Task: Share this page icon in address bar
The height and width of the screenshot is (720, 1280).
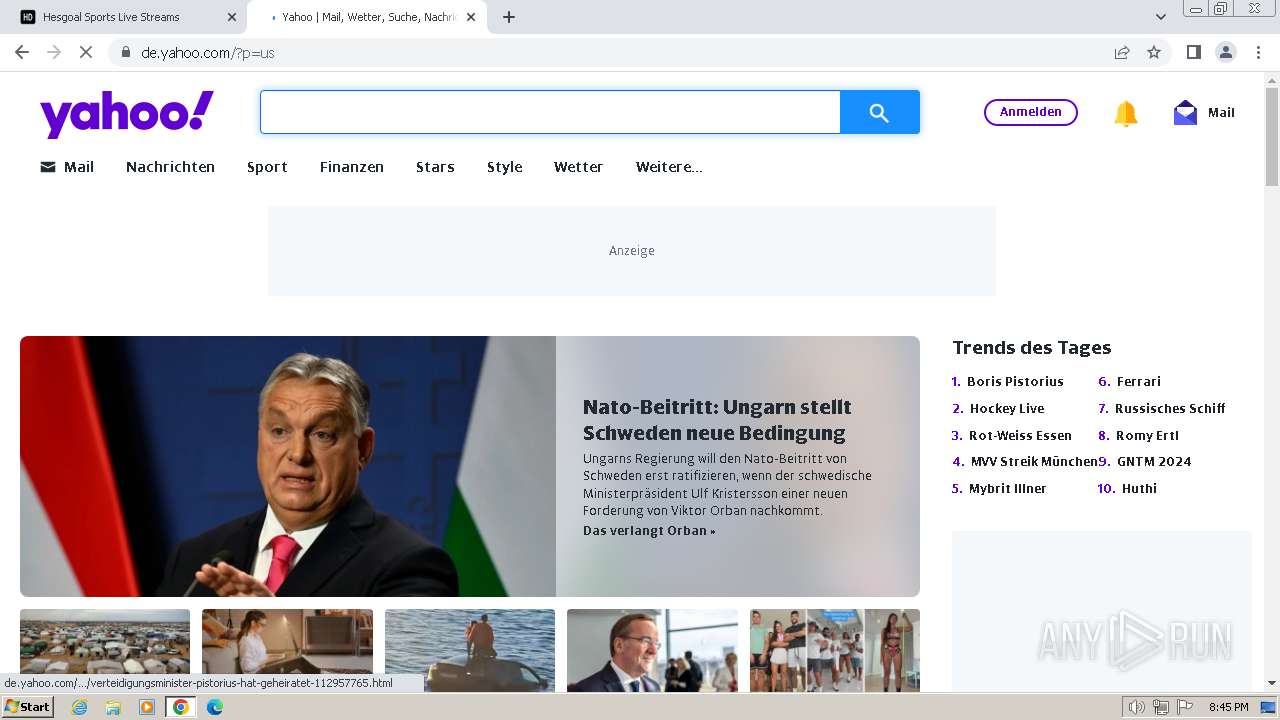Action: click(1122, 53)
